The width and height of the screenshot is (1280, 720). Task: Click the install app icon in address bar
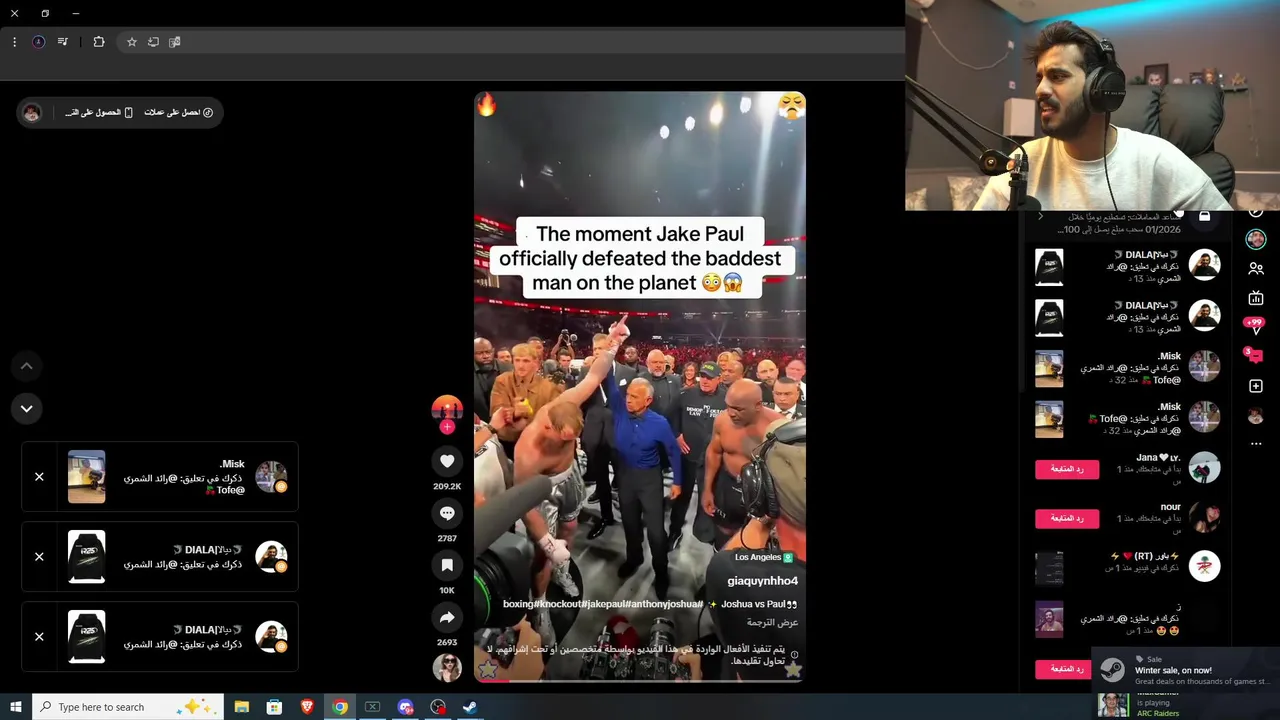(153, 42)
